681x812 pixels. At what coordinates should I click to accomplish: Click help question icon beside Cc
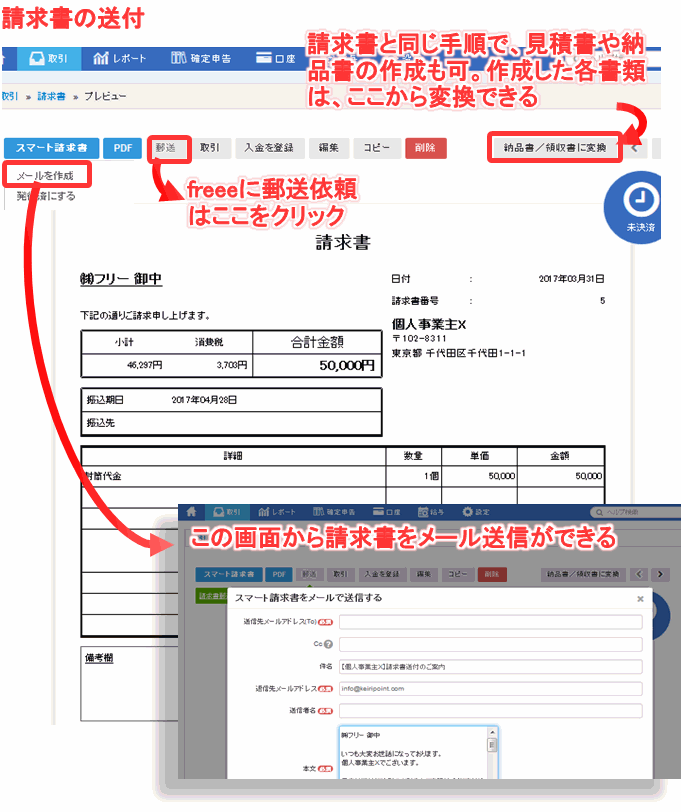pyautogui.click(x=328, y=644)
